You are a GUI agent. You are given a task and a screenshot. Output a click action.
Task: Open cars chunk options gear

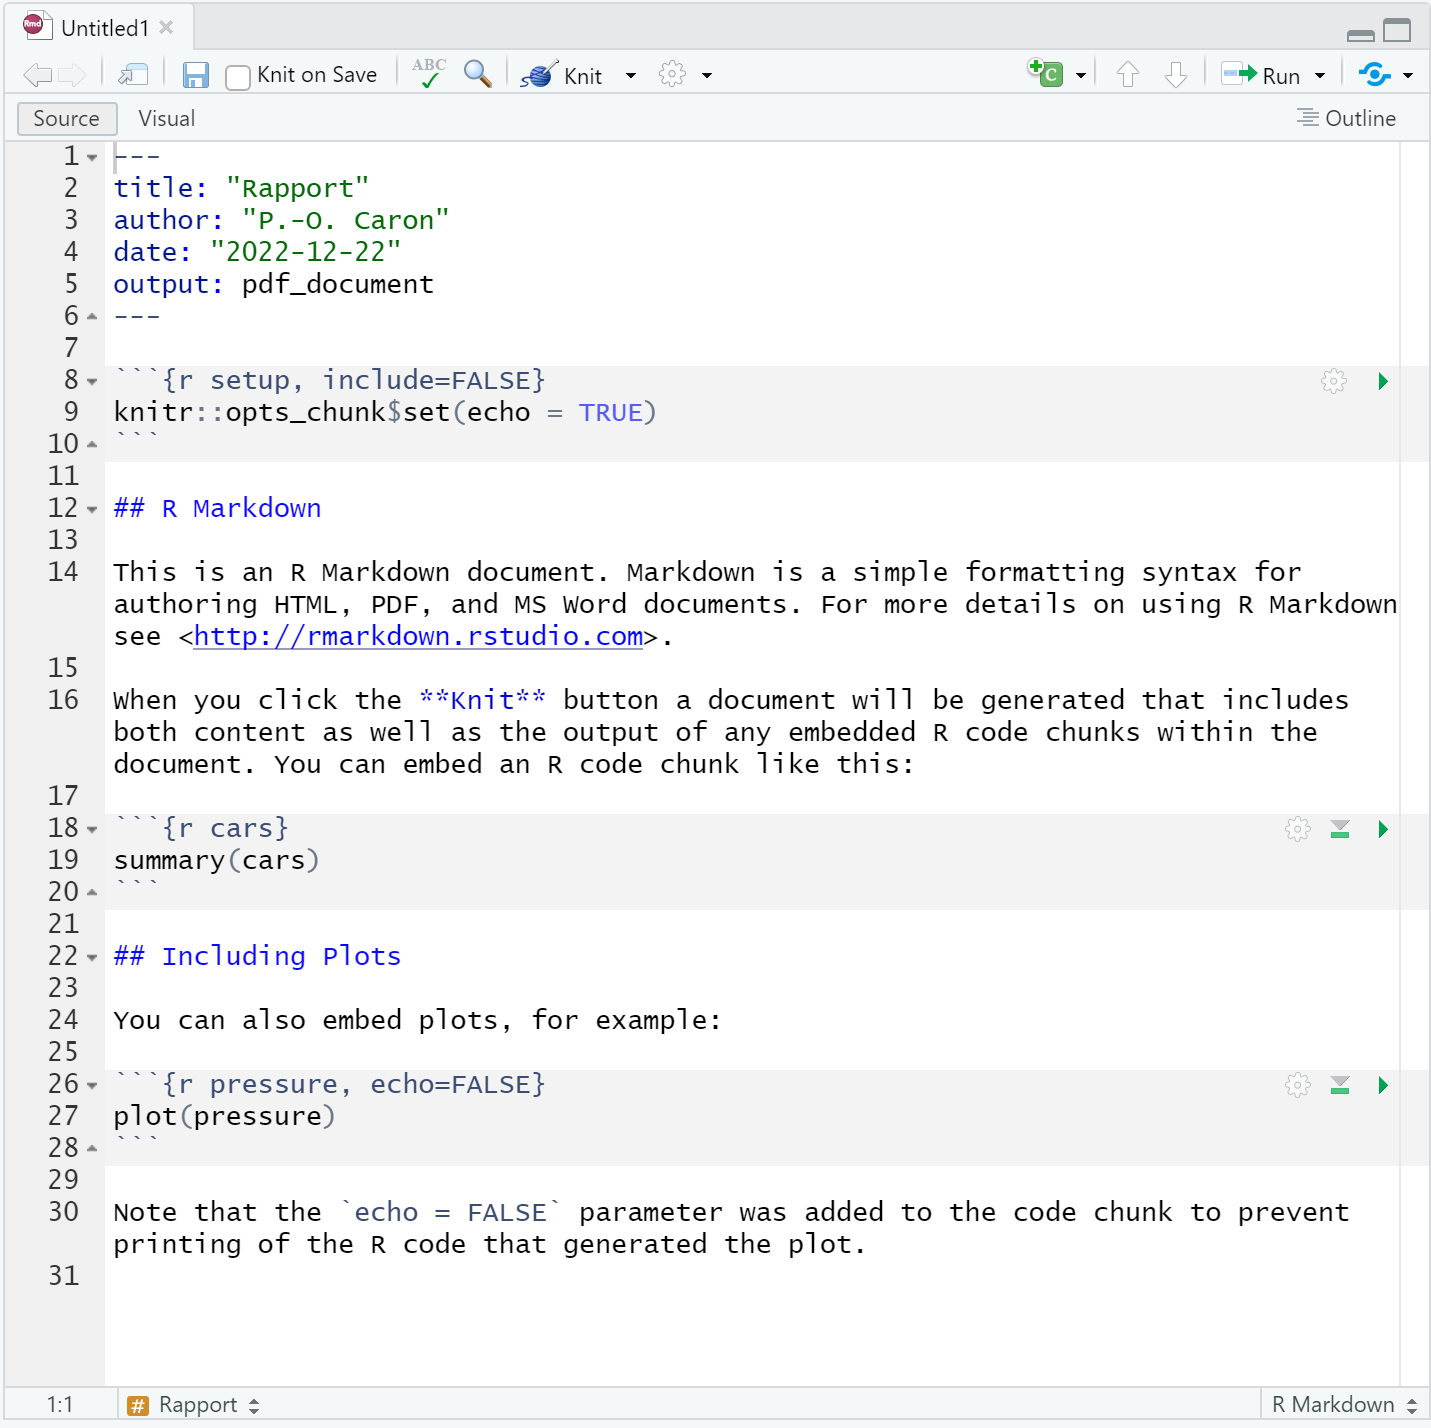click(1298, 829)
